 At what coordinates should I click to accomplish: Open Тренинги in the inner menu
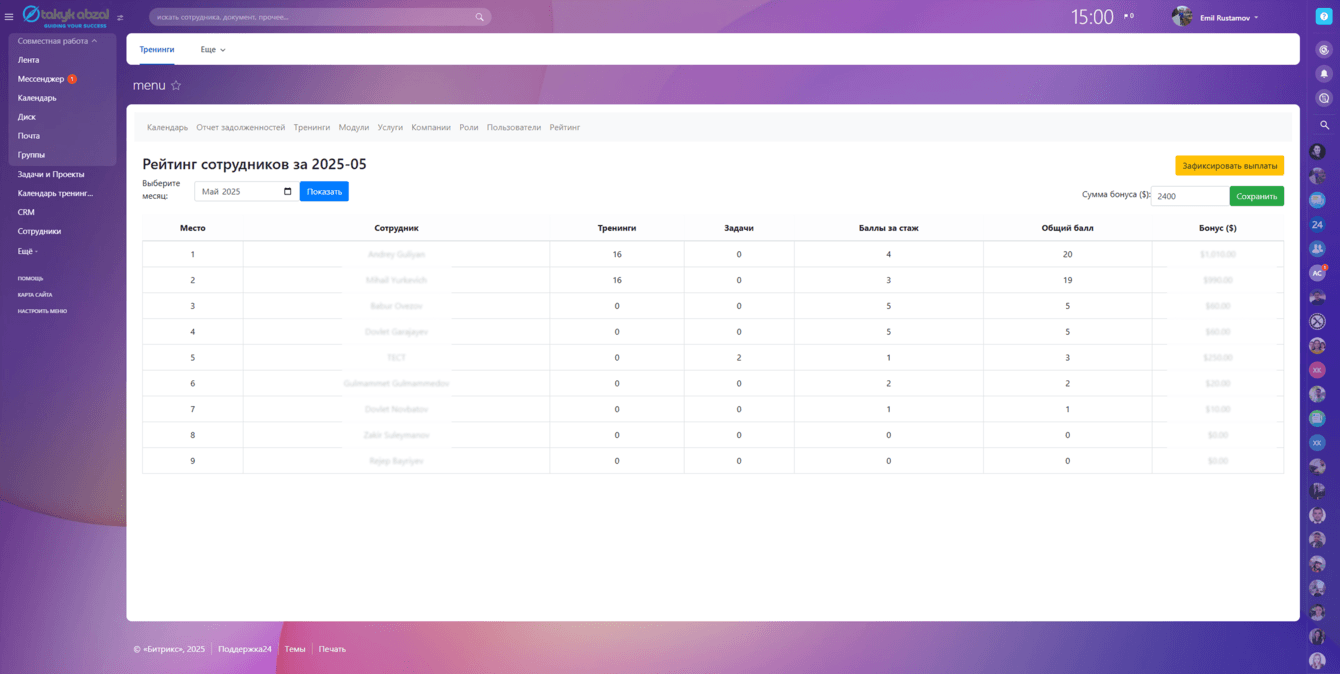(312, 128)
